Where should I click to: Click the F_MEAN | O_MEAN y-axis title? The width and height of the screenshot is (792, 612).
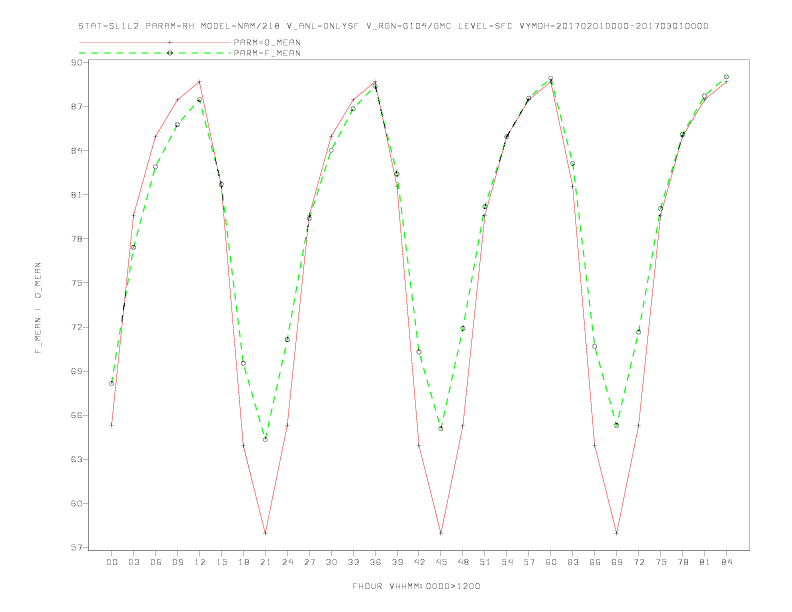coord(38,308)
